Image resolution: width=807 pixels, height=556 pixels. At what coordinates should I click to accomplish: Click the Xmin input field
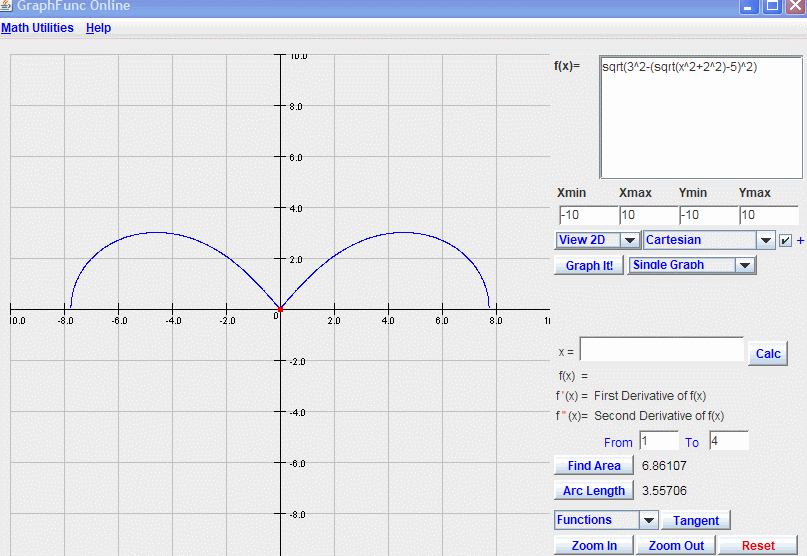pyautogui.click(x=588, y=215)
